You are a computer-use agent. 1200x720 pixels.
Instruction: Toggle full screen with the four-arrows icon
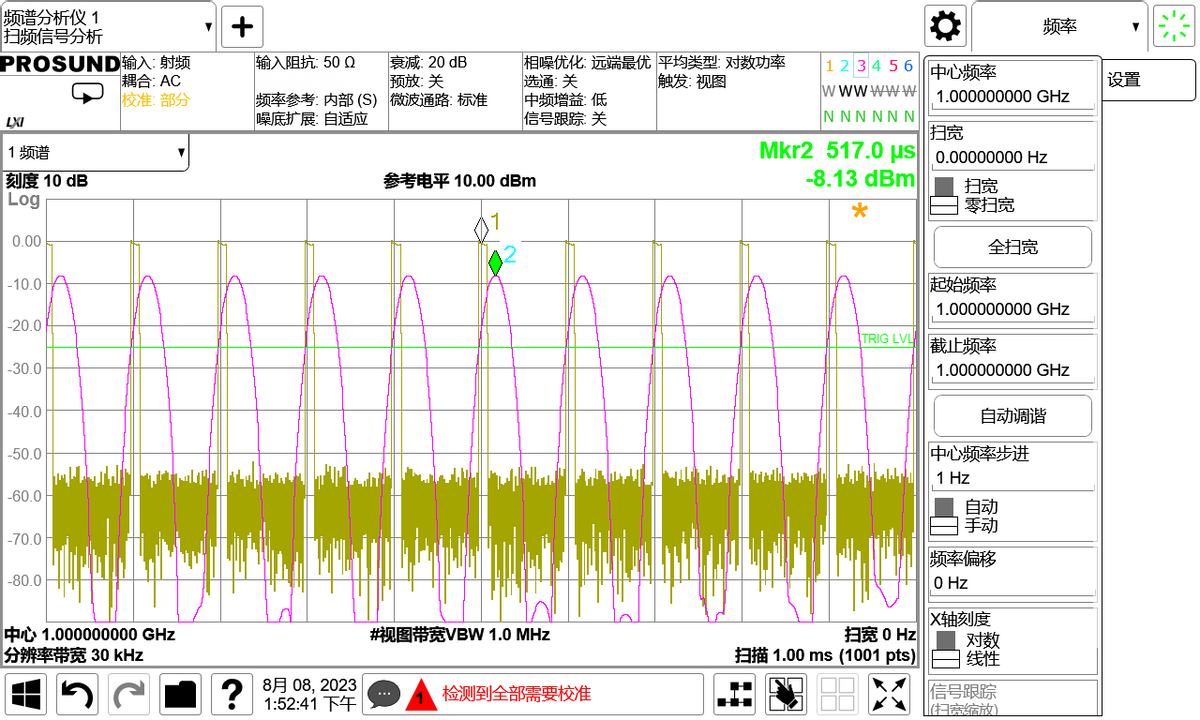pos(889,693)
